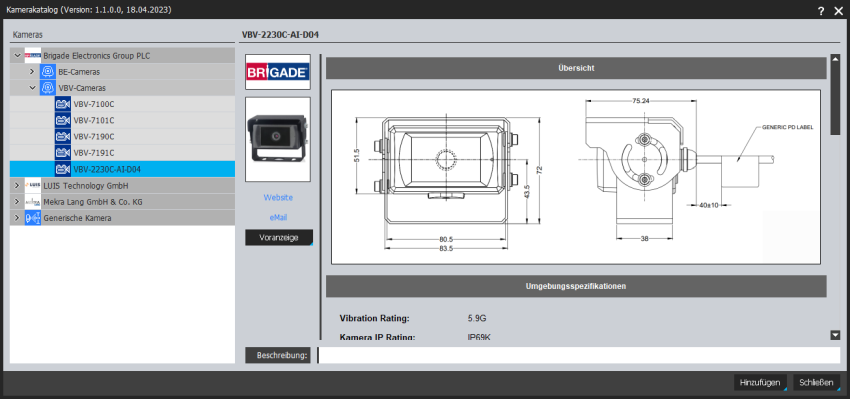Click the camera icon beside VBV-7101C
This screenshot has width=850, height=399.
[x=63, y=120]
